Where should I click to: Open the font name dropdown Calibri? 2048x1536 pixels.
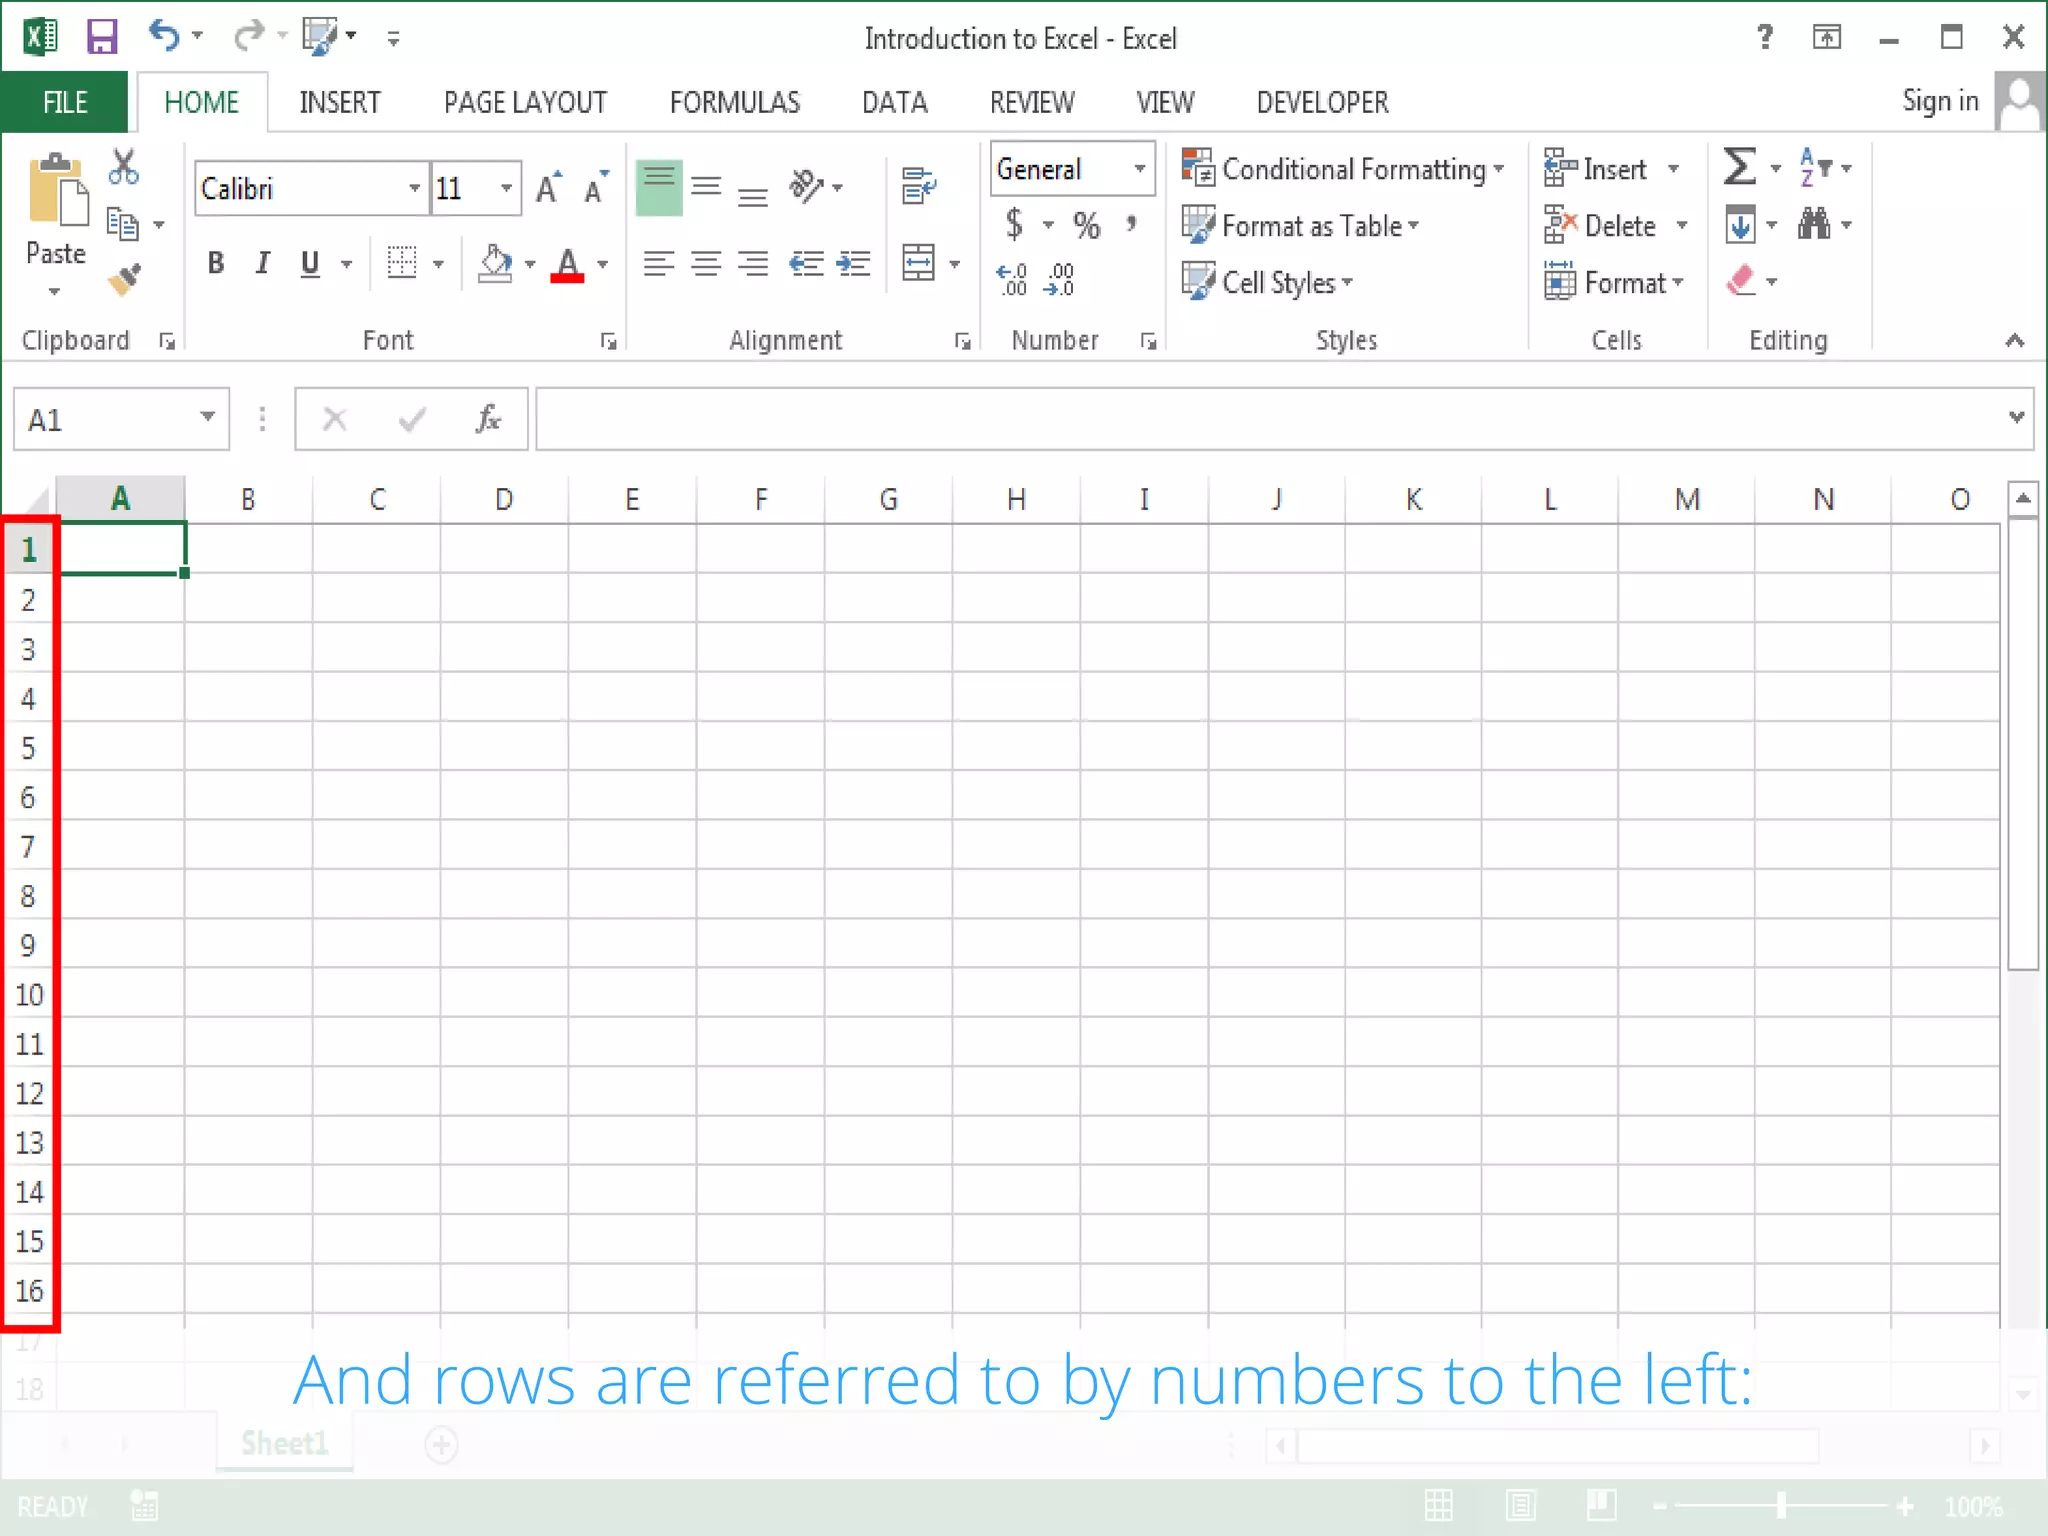coord(414,188)
